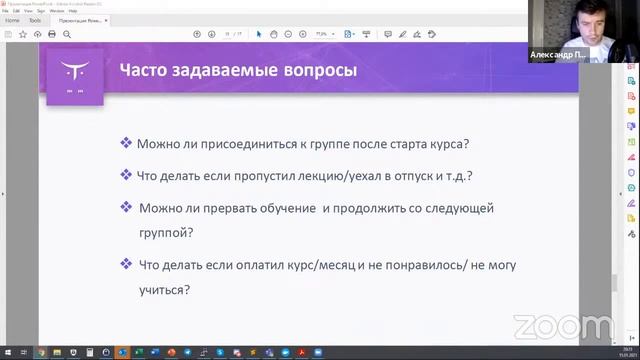Go to previous page with up arrow
The height and width of the screenshot is (360, 640).
coord(197,34)
